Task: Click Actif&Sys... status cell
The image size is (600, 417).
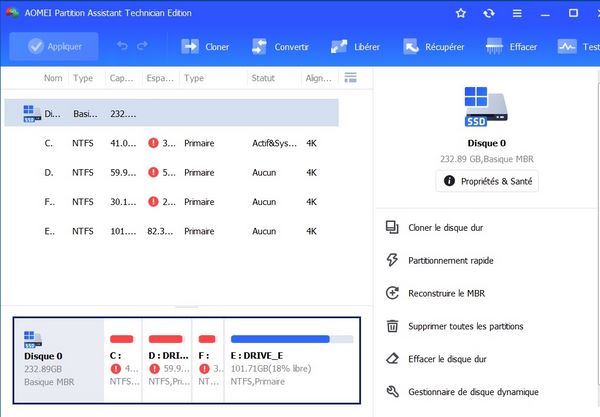Action: 274,143
